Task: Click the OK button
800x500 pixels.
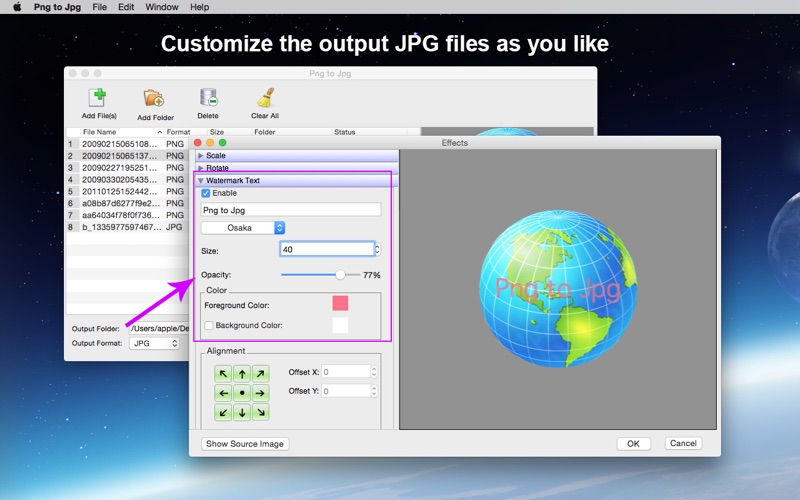Action: click(633, 444)
